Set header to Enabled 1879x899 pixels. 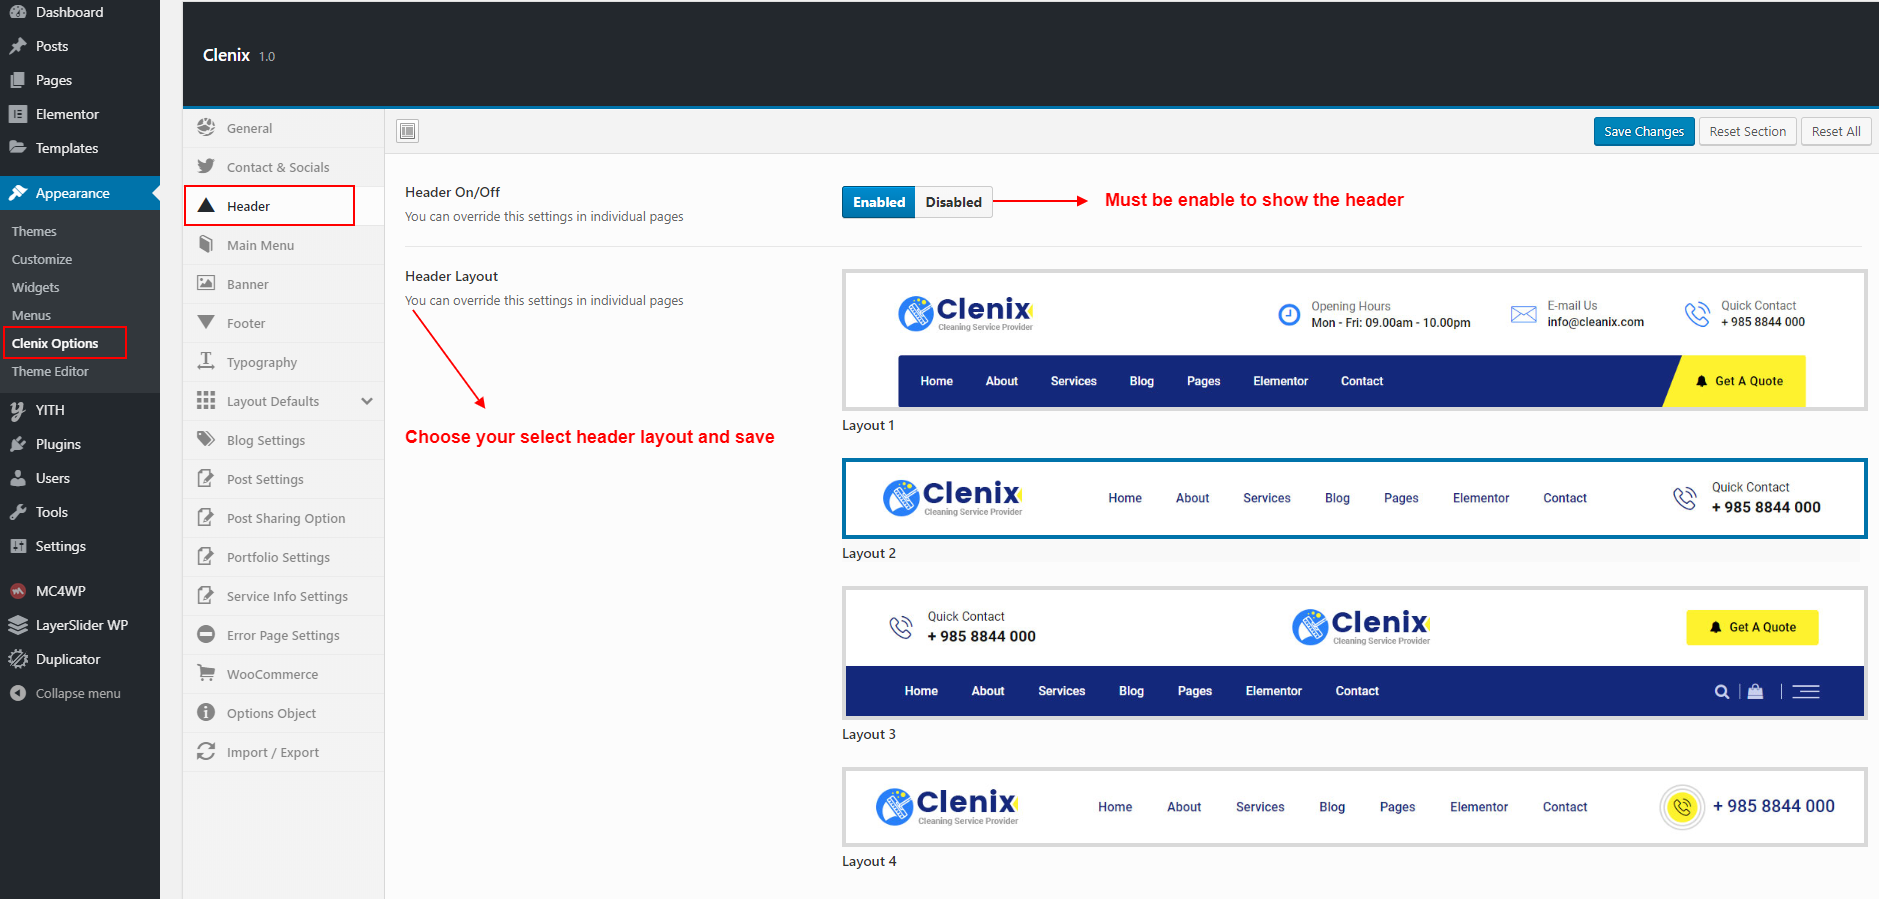pyautogui.click(x=878, y=202)
